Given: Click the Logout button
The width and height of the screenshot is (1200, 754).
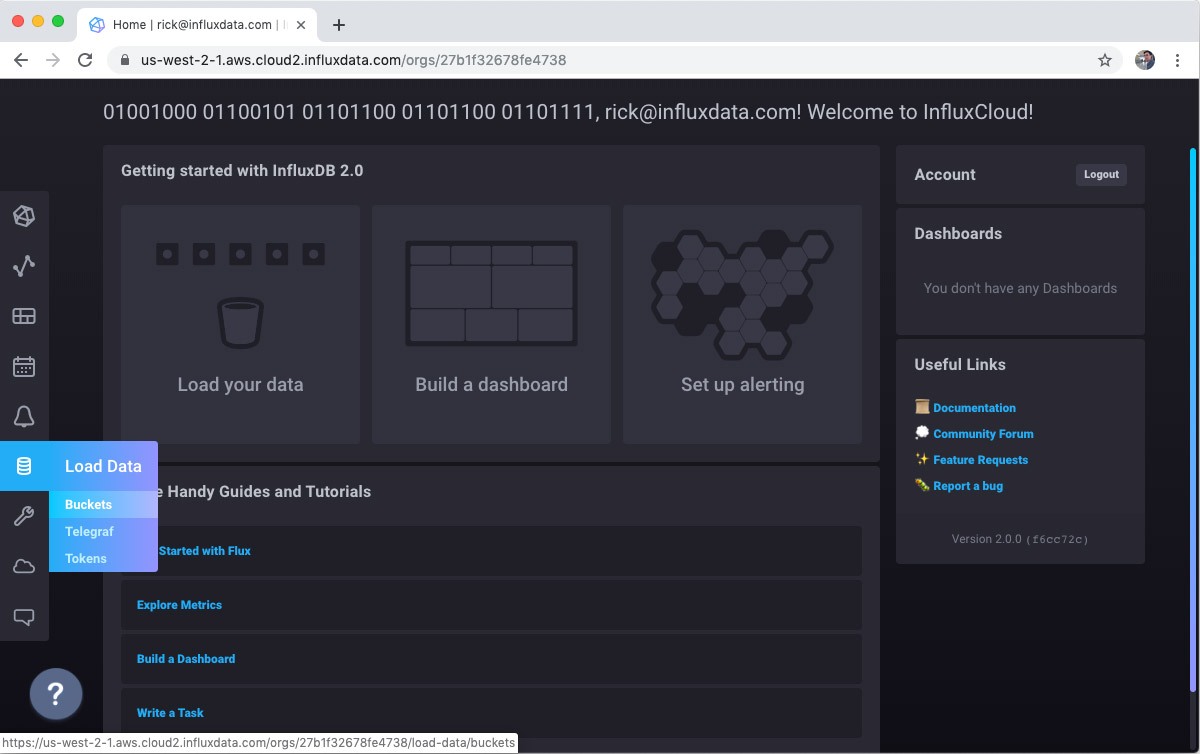Looking at the screenshot, I should pyautogui.click(x=1100, y=174).
